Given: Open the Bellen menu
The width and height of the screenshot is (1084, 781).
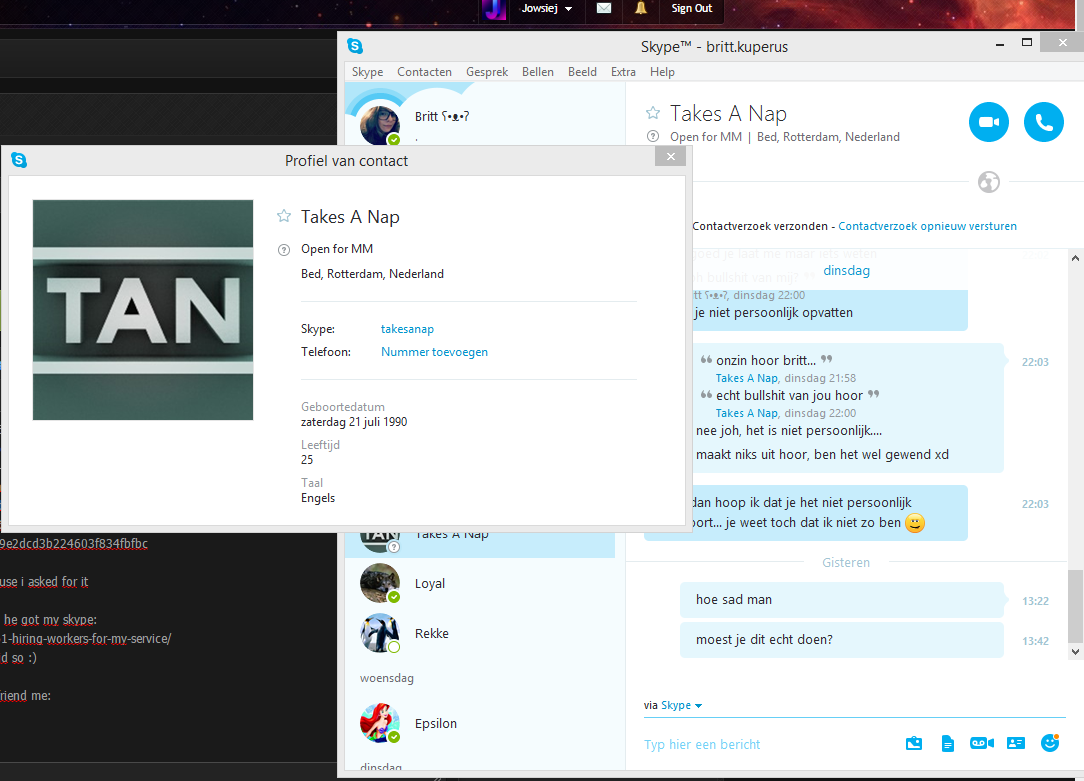Looking at the screenshot, I should coord(538,72).
